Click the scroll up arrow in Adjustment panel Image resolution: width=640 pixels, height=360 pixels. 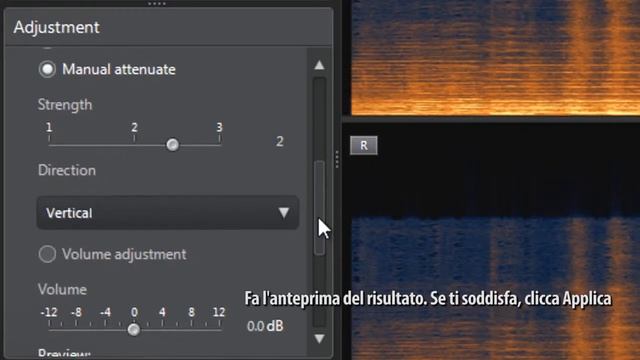(320, 65)
